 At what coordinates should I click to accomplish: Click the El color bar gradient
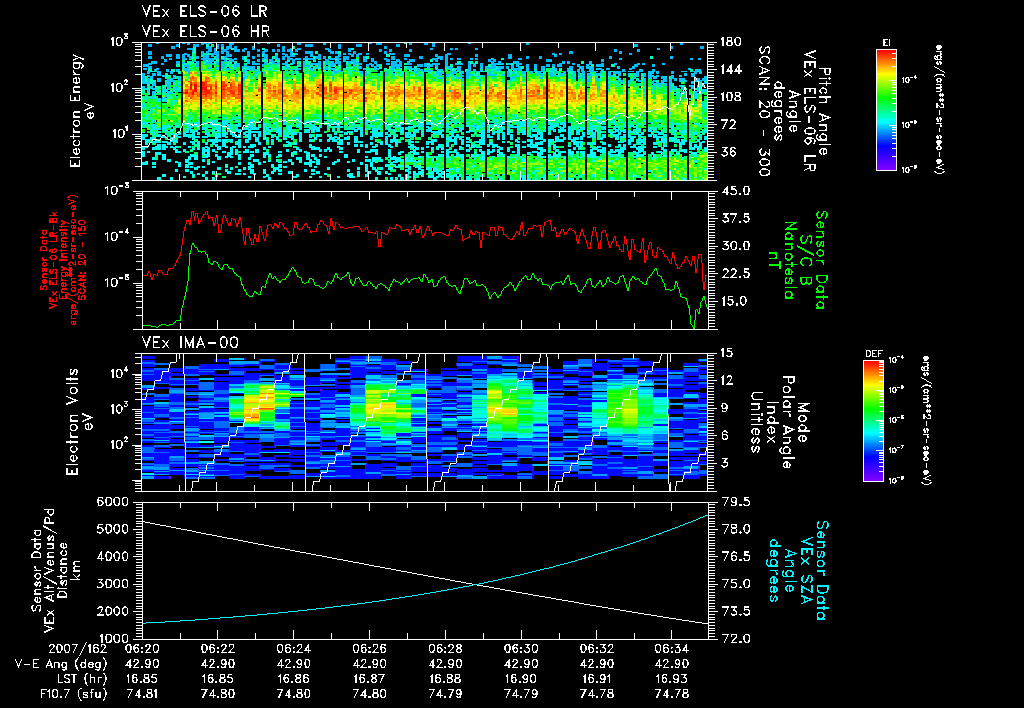886,109
